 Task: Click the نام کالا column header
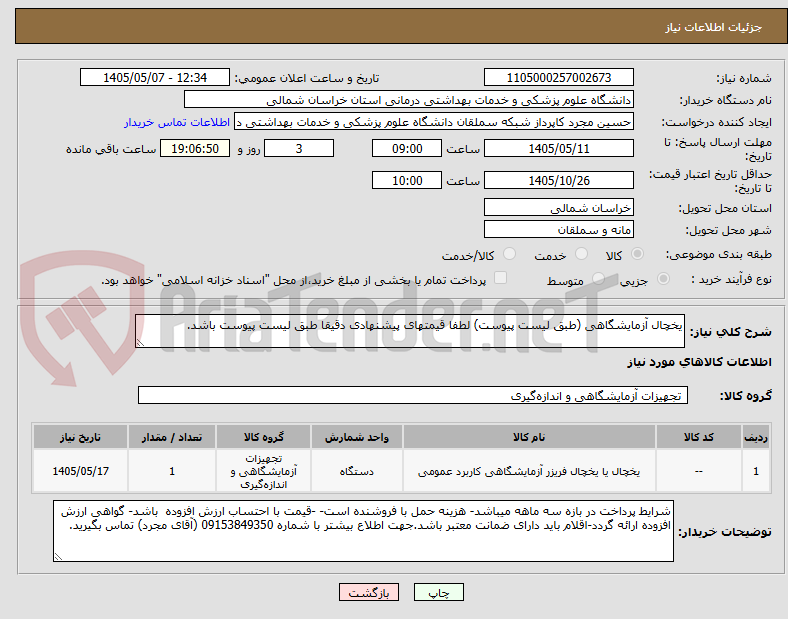(529, 437)
